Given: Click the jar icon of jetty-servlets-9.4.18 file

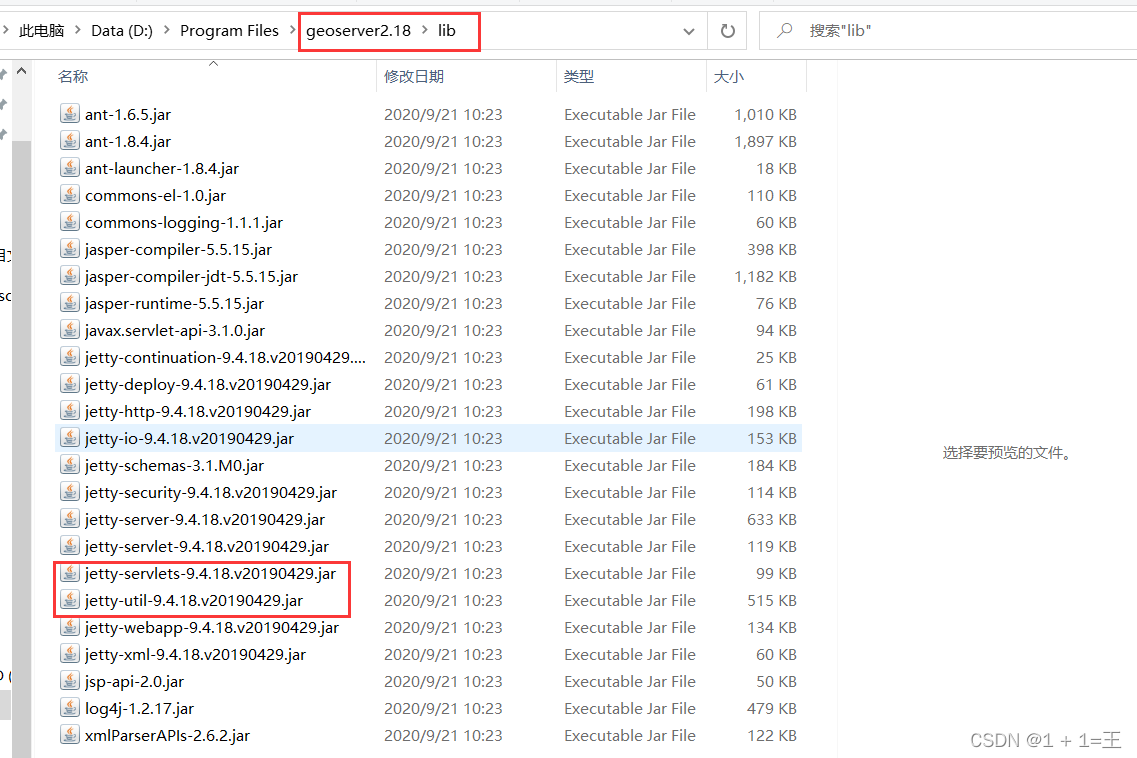Looking at the screenshot, I should click(x=70, y=573).
